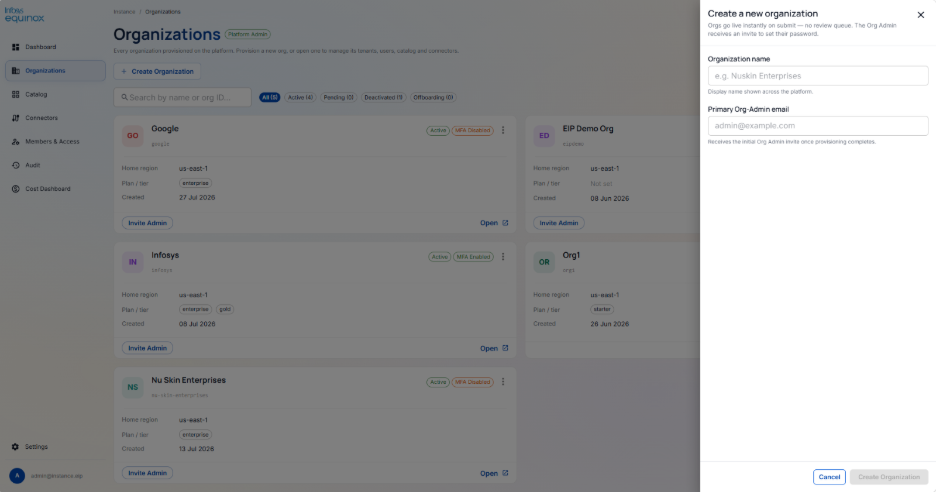Open the Google card's three-dot menu

pos(503,130)
